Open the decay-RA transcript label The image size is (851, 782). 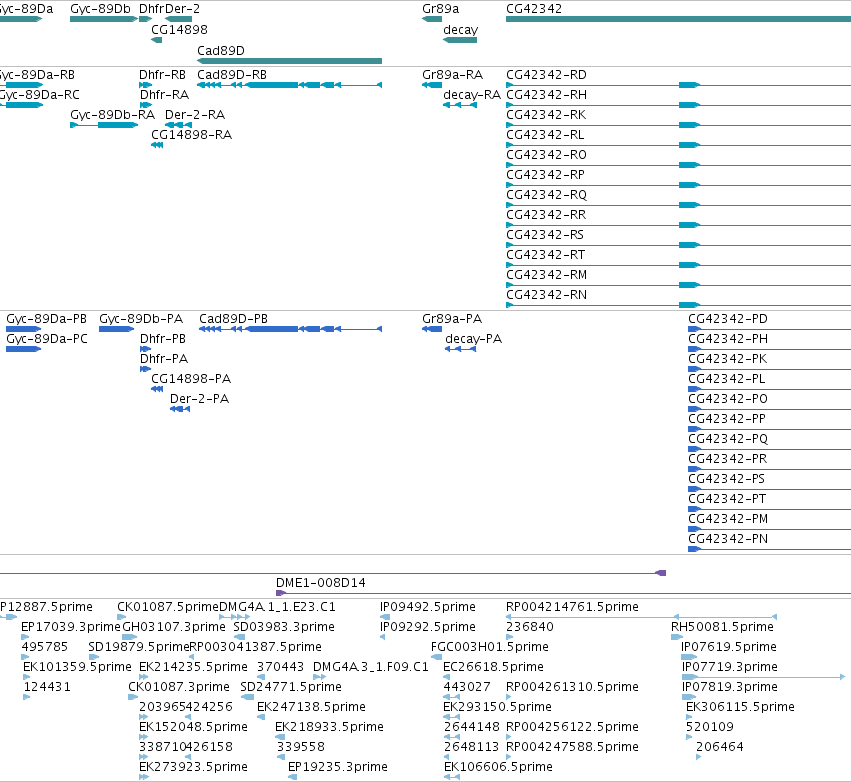[x=472, y=94]
